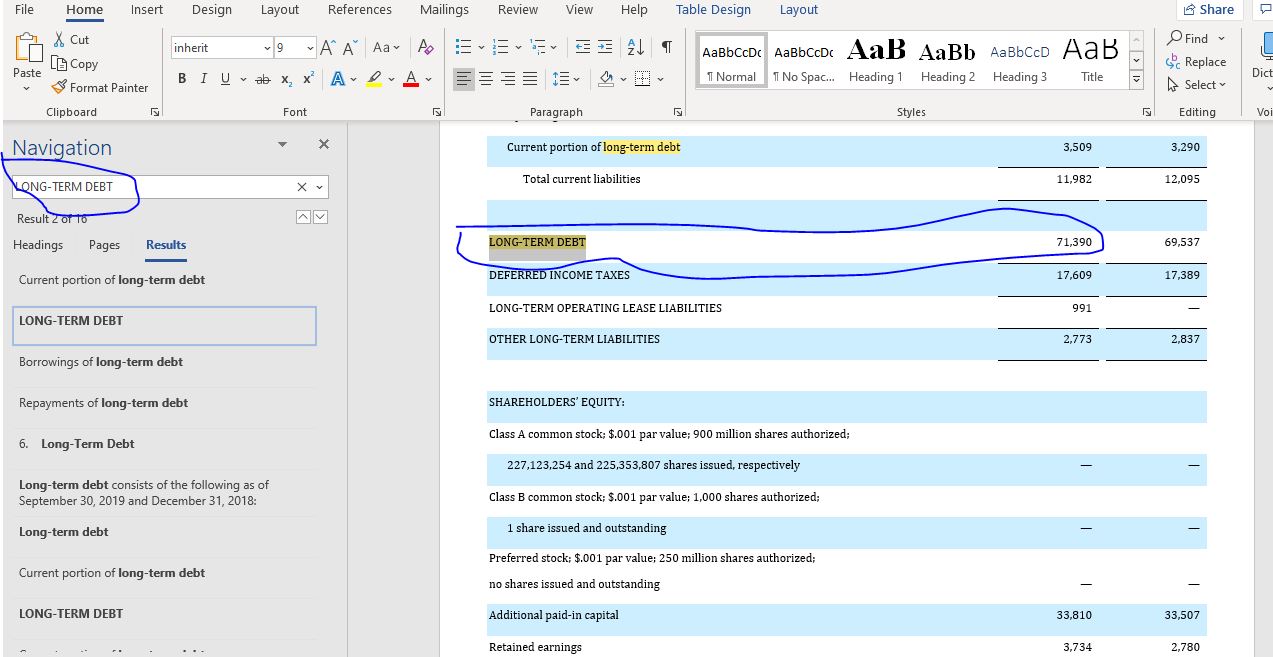The width and height of the screenshot is (1273, 657).
Task: Click the Sort paragraph icon
Action: (x=635, y=48)
